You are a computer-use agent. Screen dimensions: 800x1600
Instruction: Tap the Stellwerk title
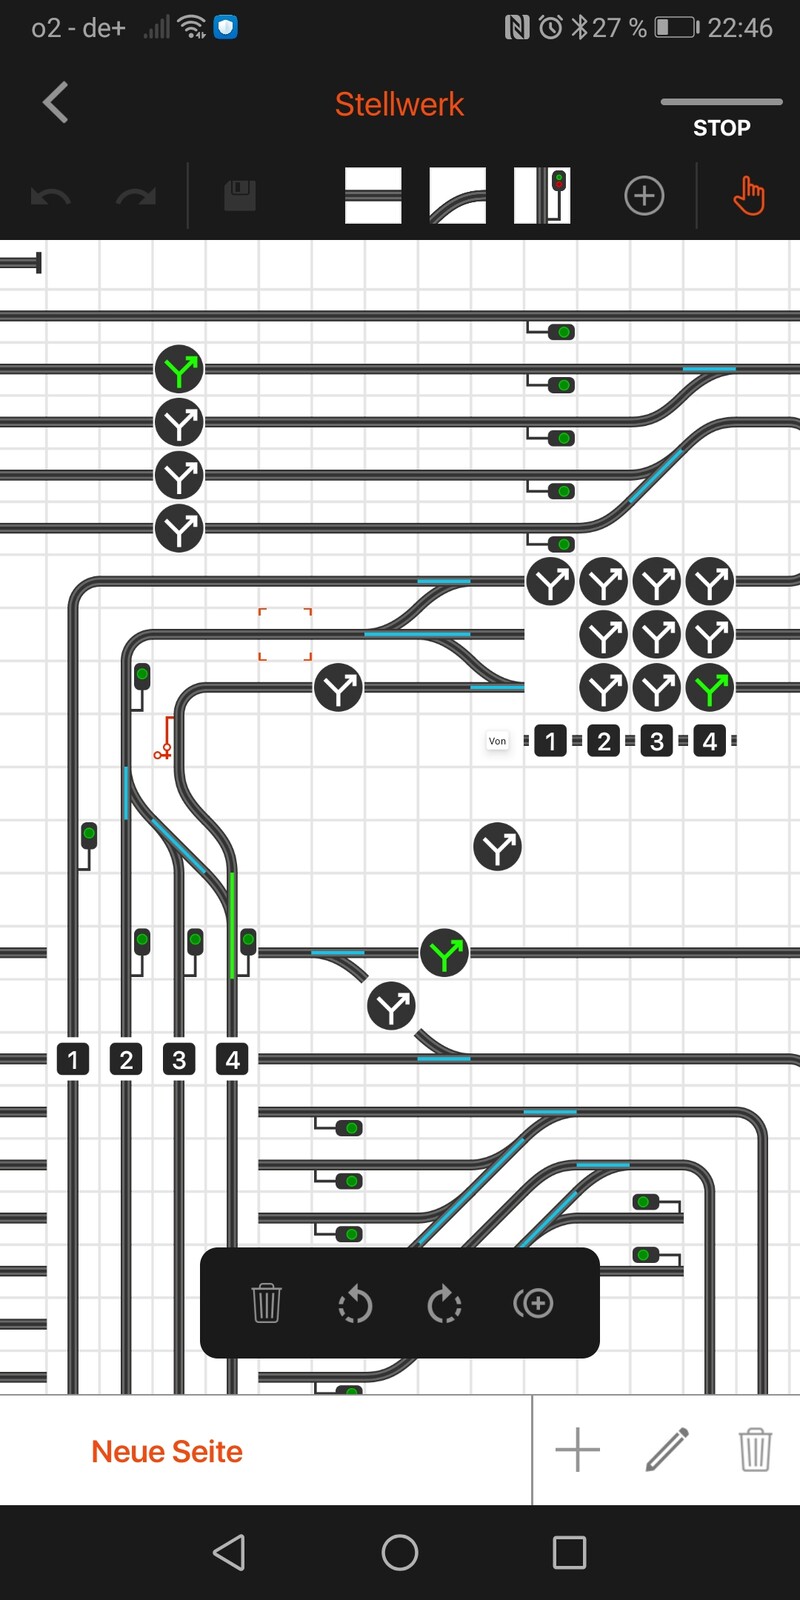[399, 104]
